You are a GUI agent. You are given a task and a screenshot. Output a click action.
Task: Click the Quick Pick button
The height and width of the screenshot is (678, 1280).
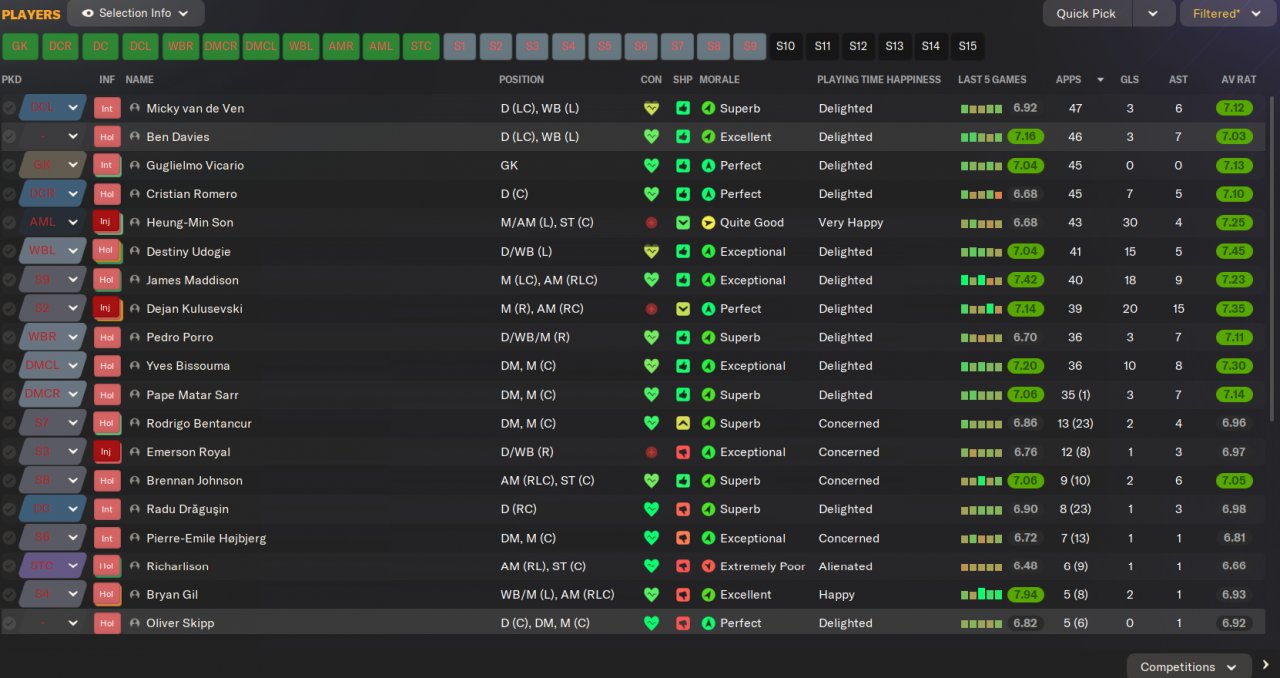pos(1087,13)
